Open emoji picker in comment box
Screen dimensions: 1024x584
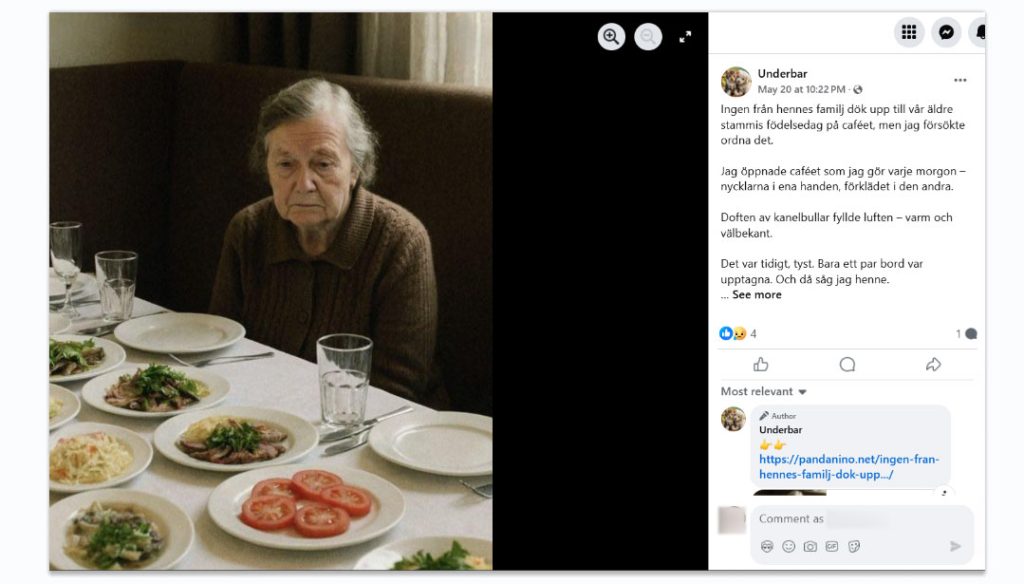coord(788,546)
